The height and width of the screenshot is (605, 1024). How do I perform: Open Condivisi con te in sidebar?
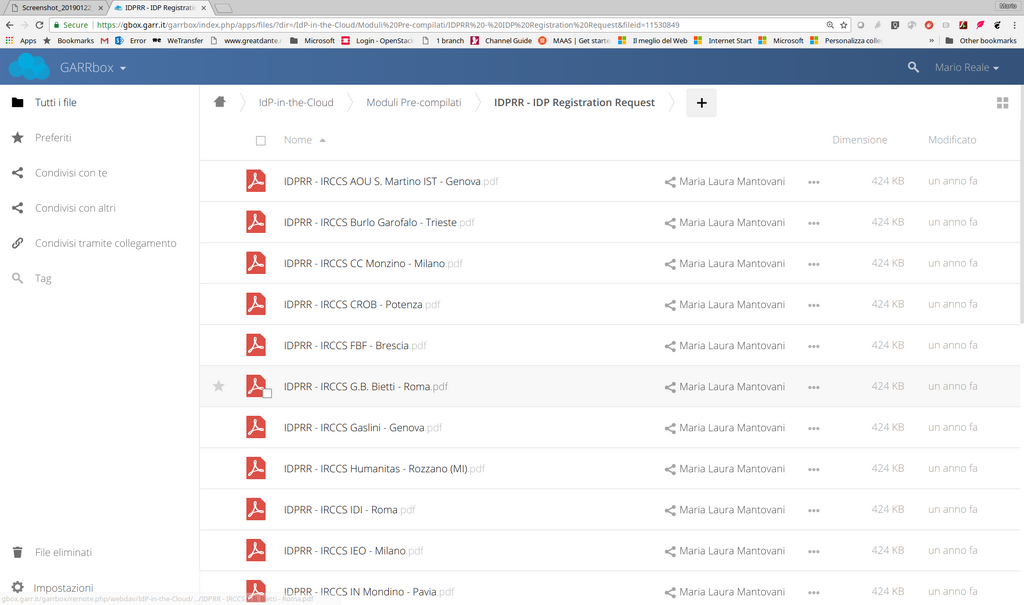(71, 173)
